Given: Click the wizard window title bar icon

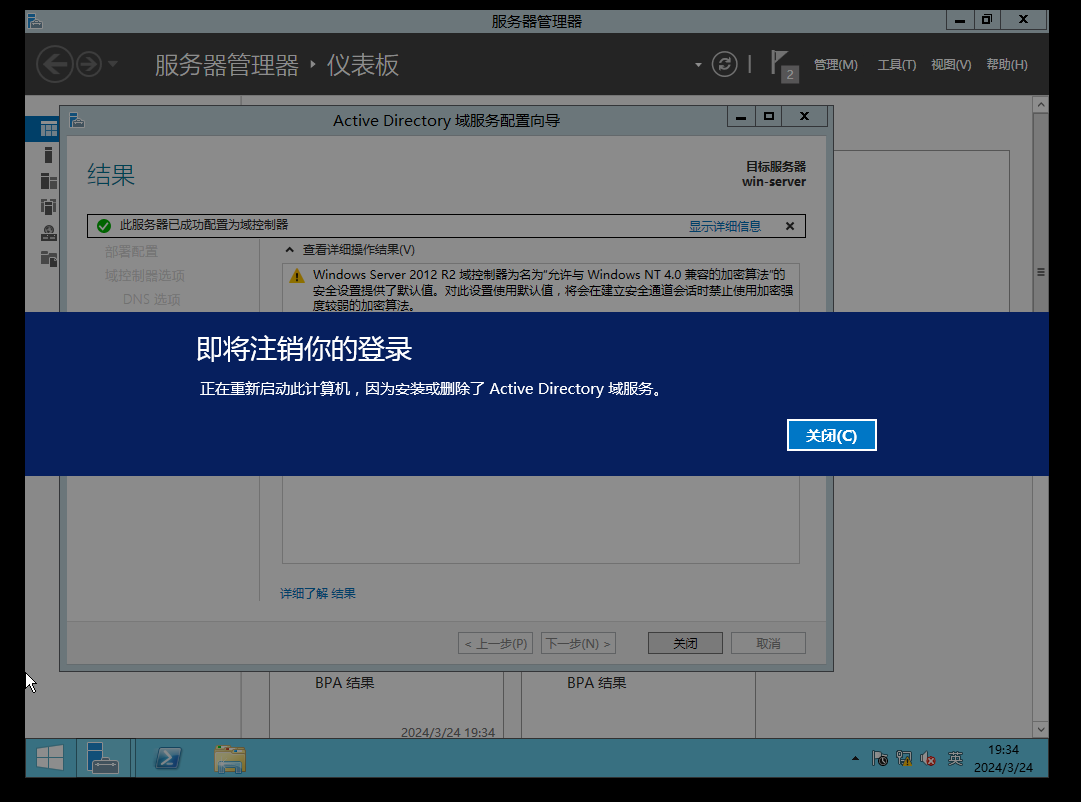Looking at the screenshot, I should click(77, 121).
